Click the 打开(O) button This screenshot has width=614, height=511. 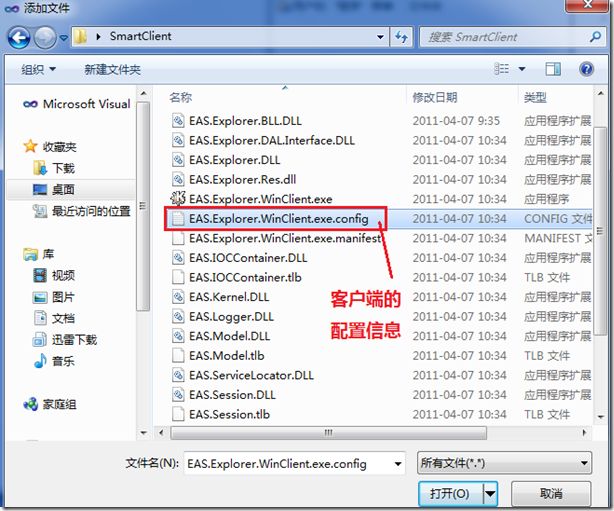[451, 493]
